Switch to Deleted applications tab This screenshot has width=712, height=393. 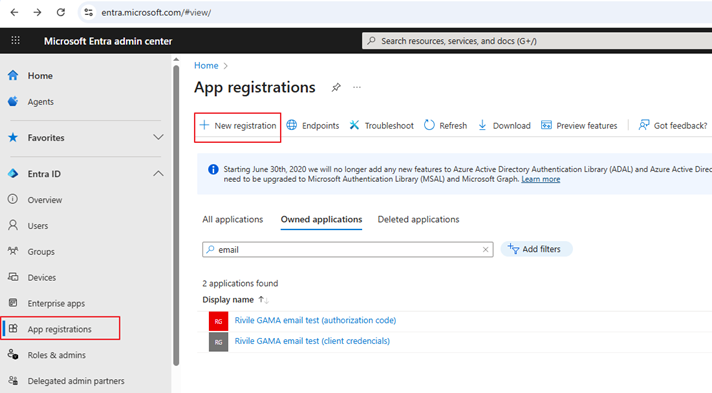tap(418, 219)
